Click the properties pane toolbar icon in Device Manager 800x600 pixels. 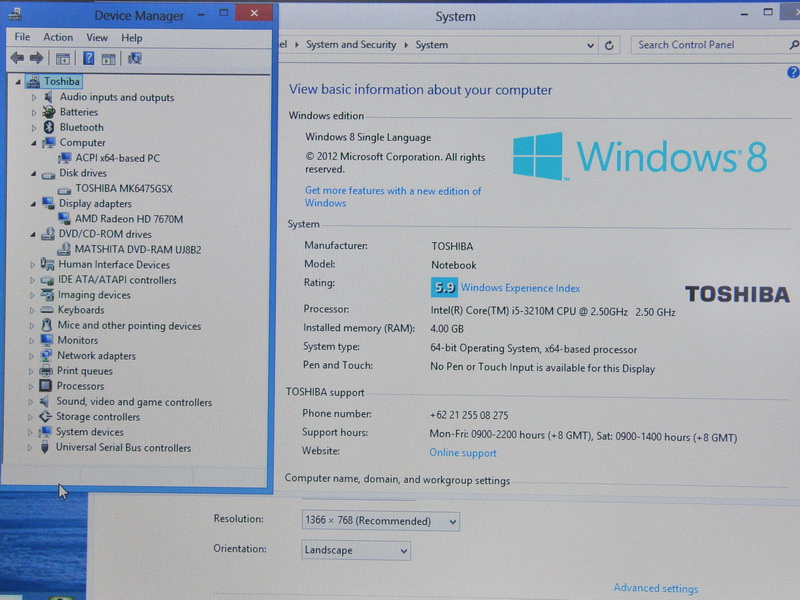[x=108, y=59]
